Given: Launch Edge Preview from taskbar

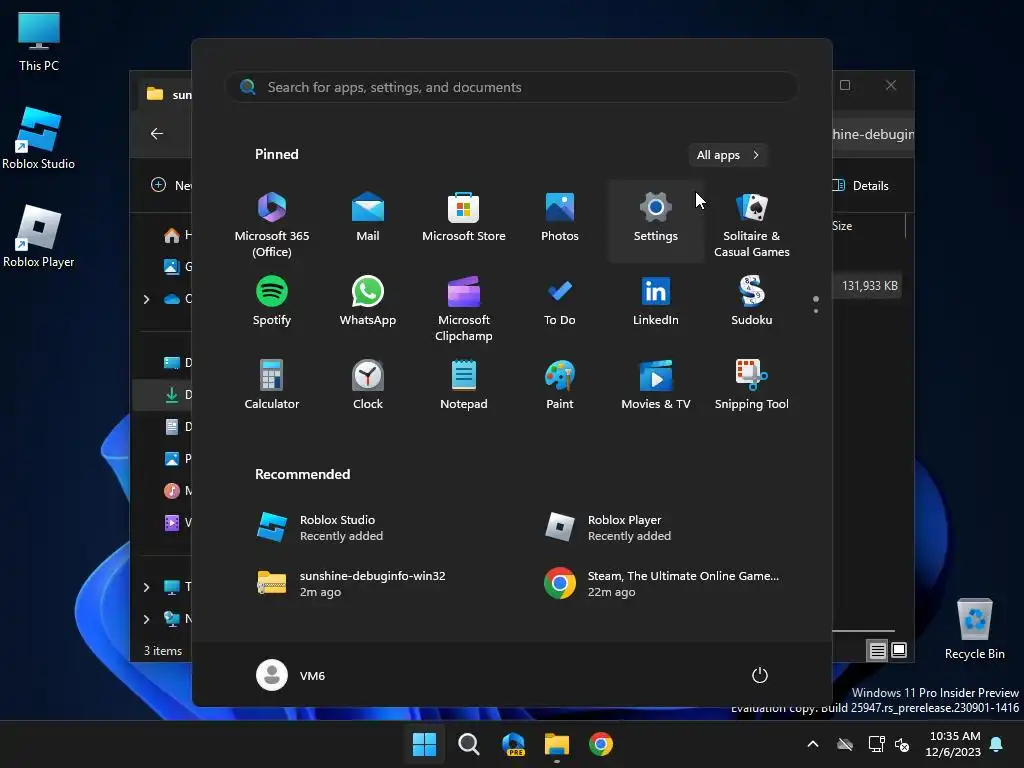Looking at the screenshot, I should 513,744.
